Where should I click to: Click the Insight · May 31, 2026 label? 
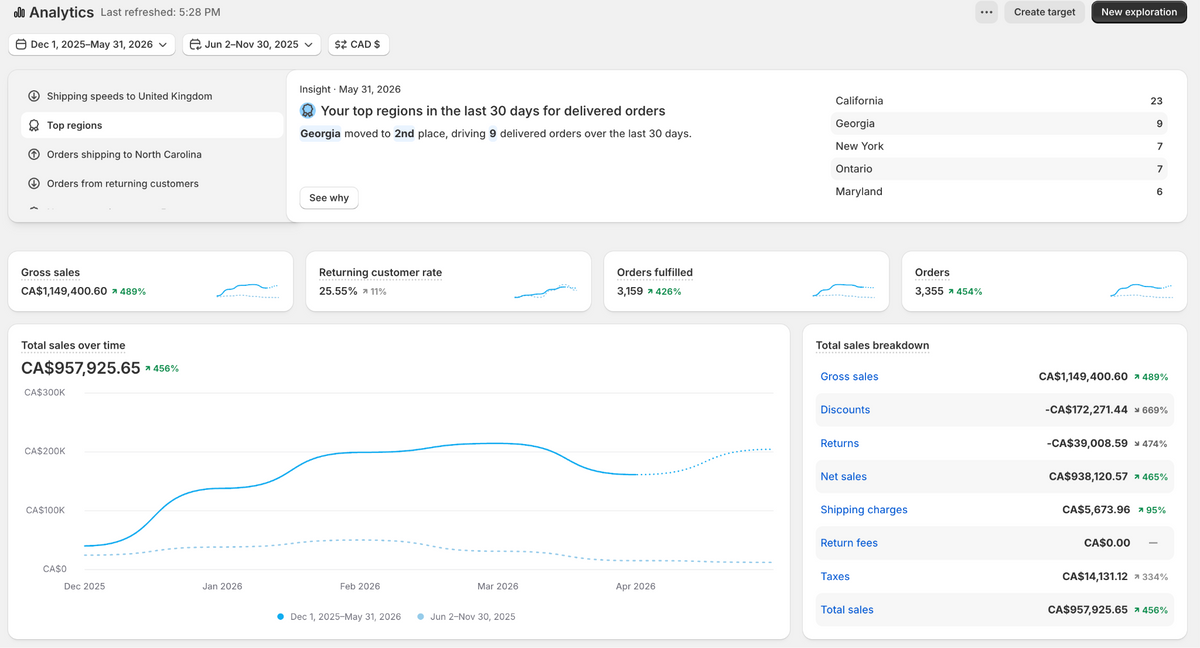tap(350, 89)
